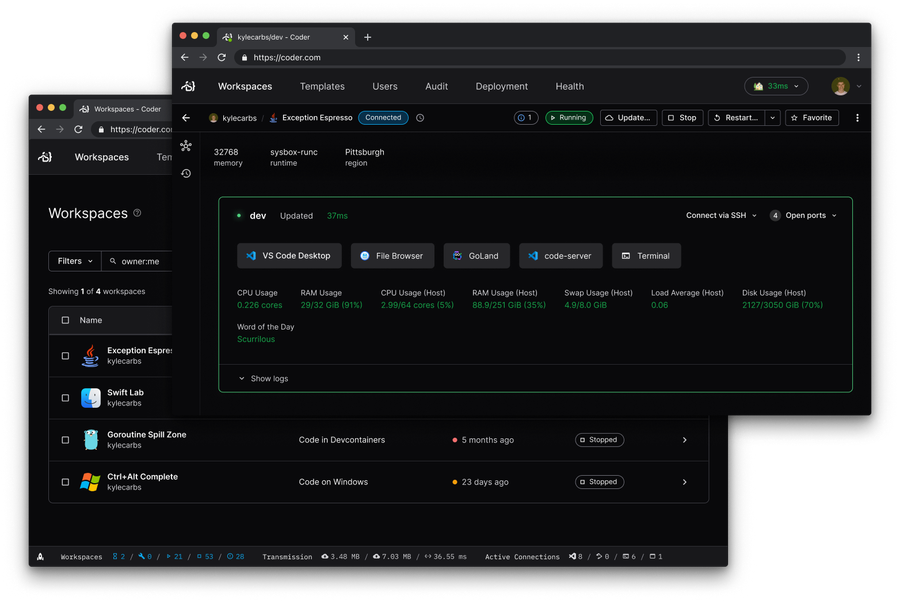Open the front browser kebab menu
This screenshot has height=601, width=900.
(x=859, y=57)
